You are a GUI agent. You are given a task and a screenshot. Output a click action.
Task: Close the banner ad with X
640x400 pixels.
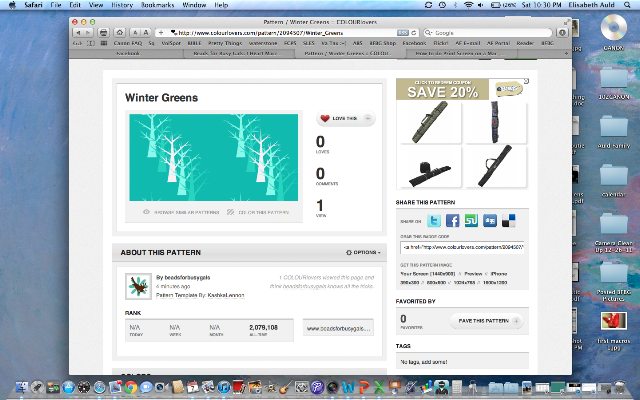tap(526, 81)
